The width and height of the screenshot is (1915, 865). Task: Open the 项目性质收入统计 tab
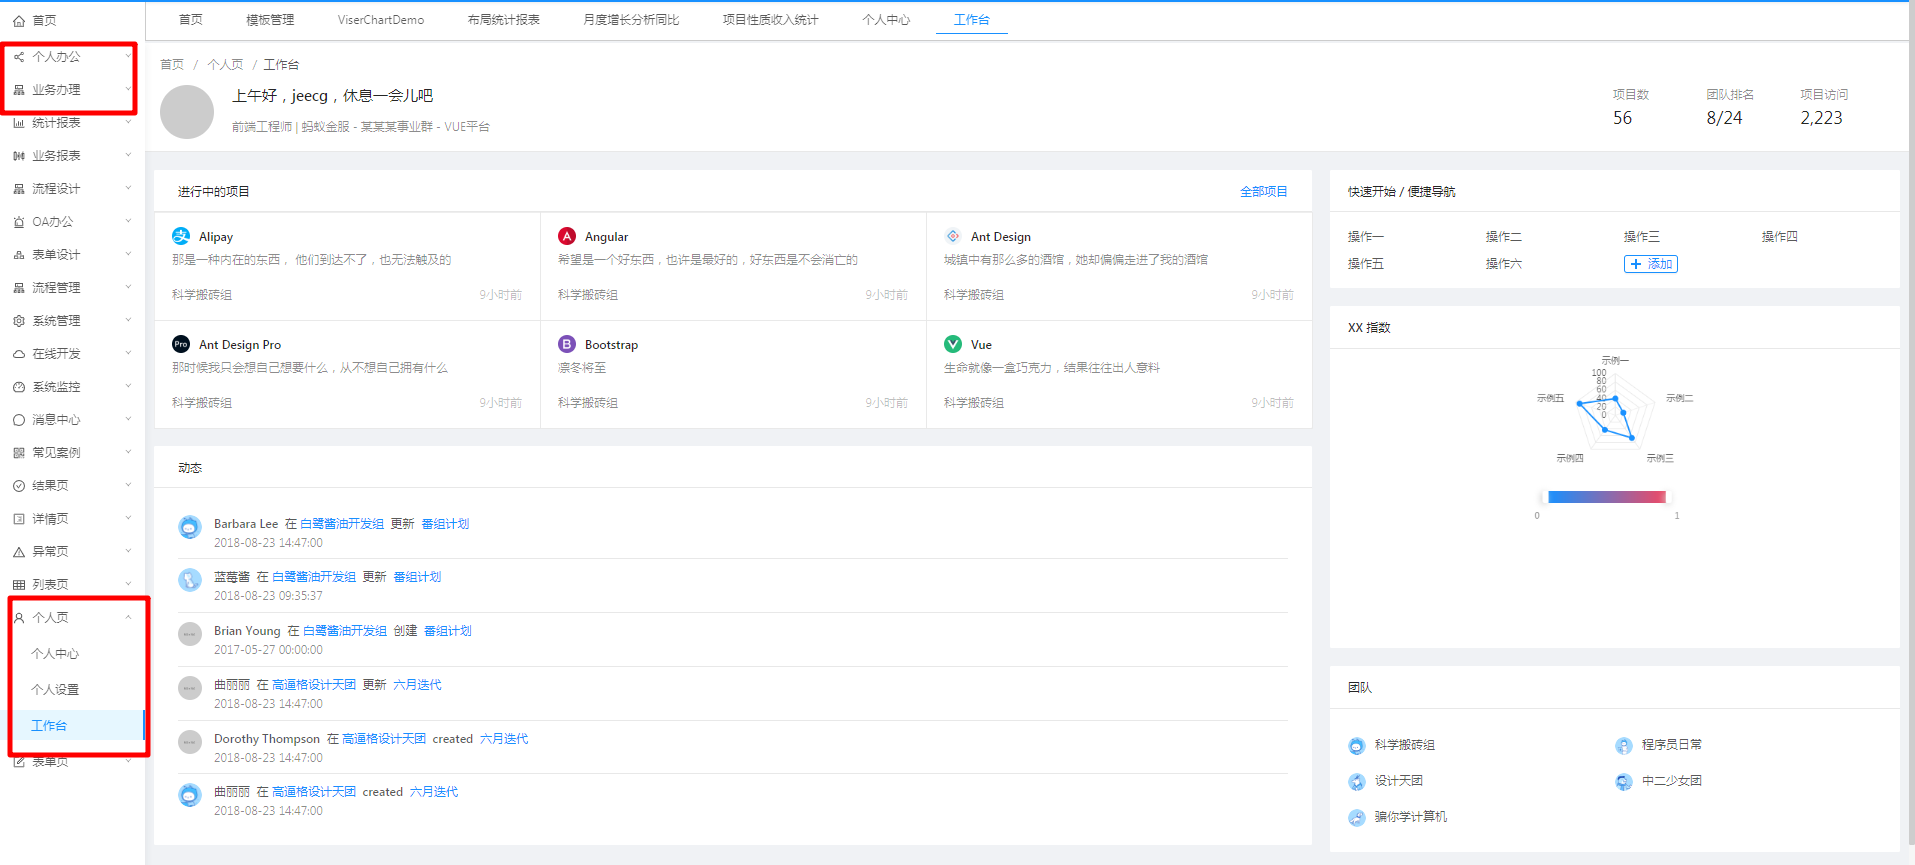click(x=770, y=20)
